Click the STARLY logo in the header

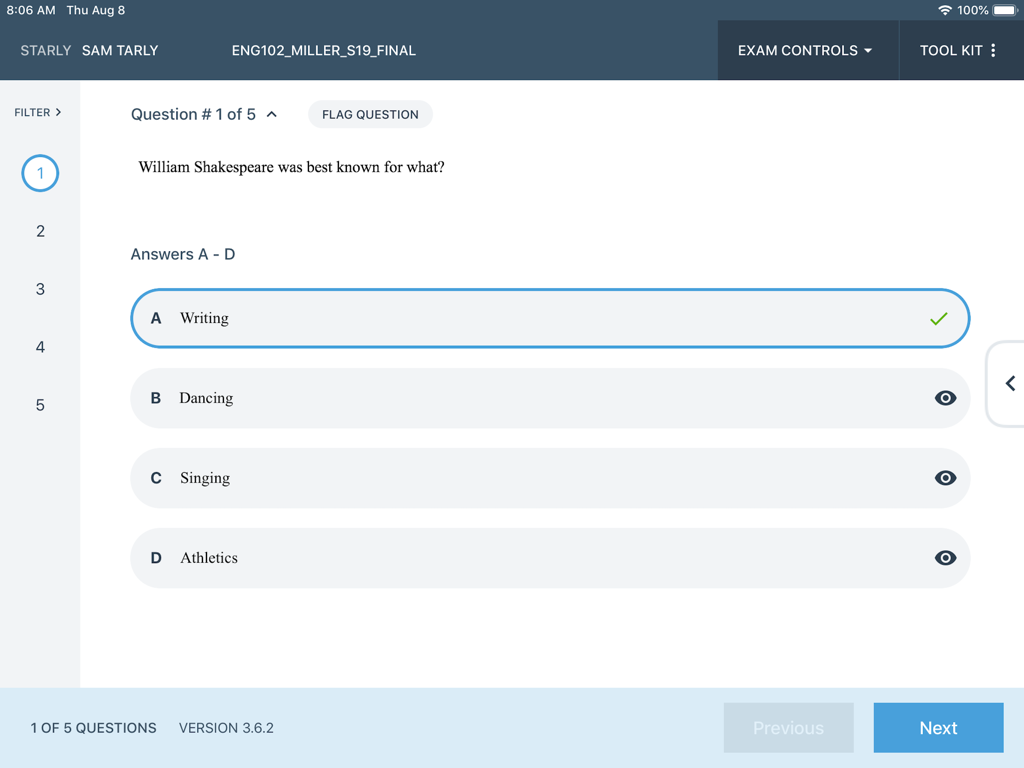pyautogui.click(x=44, y=49)
